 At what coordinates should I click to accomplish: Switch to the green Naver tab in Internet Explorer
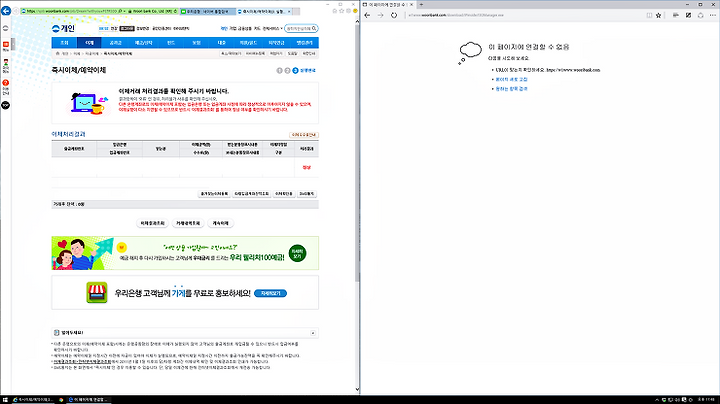pyautogui.click(x=208, y=11)
